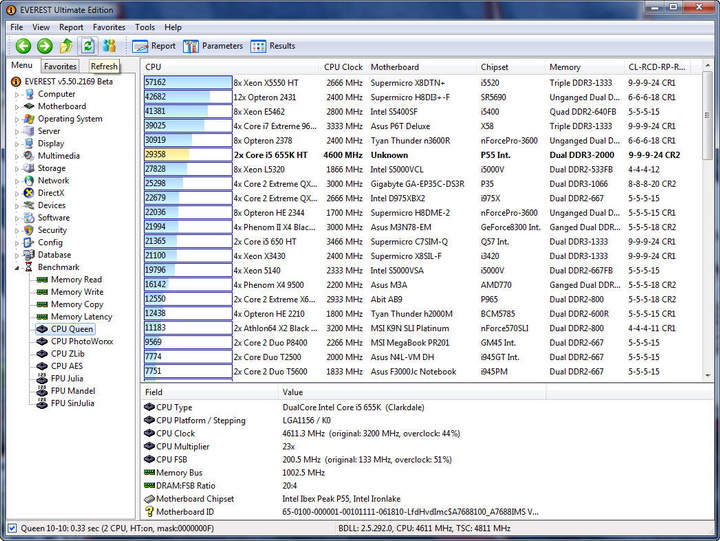
Task: Open the Parameters toolbar button
Action: 213,46
